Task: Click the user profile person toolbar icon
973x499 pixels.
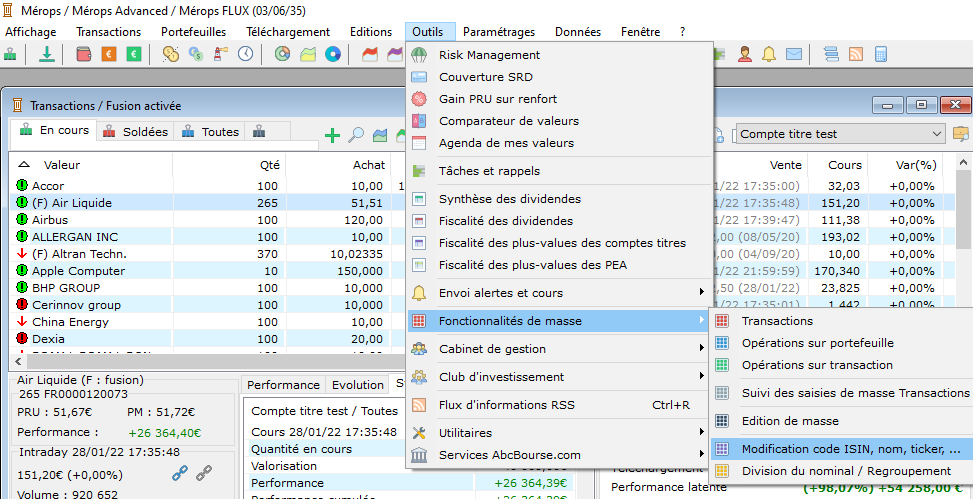Action: point(745,54)
